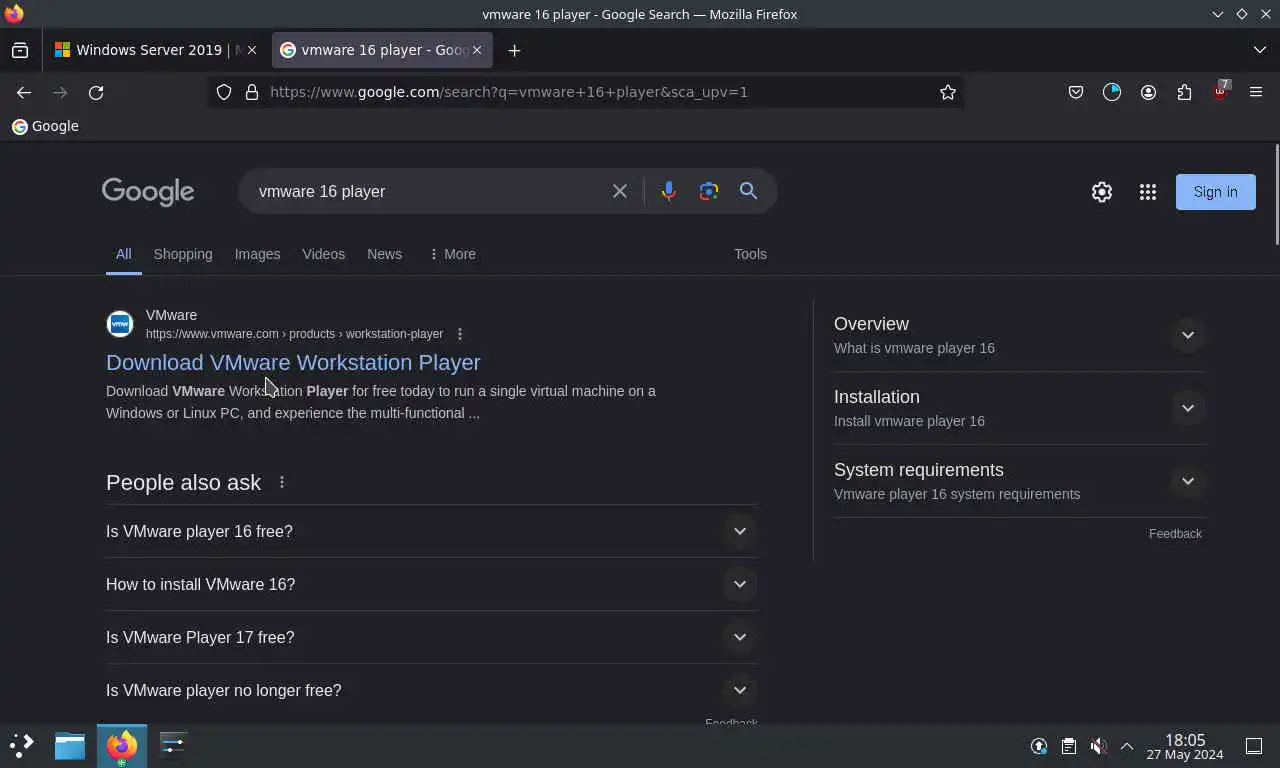
Task: Click Show Desktop taskbar button
Action: (x=1254, y=746)
